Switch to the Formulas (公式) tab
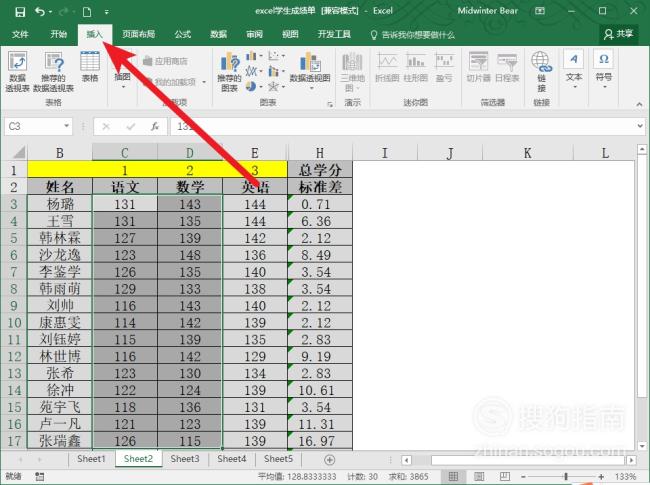The width and height of the screenshot is (650, 485). [x=182, y=34]
